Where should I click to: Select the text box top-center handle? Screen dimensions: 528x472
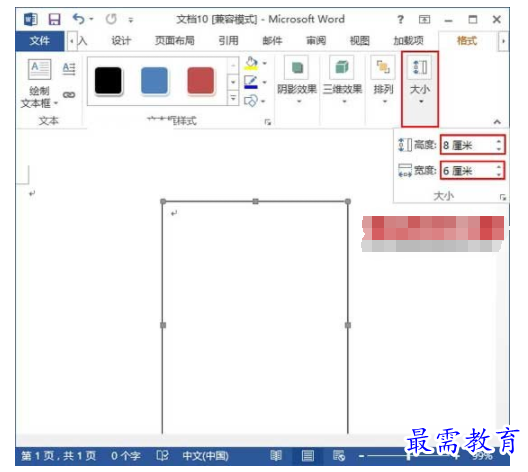click(x=256, y=201)
